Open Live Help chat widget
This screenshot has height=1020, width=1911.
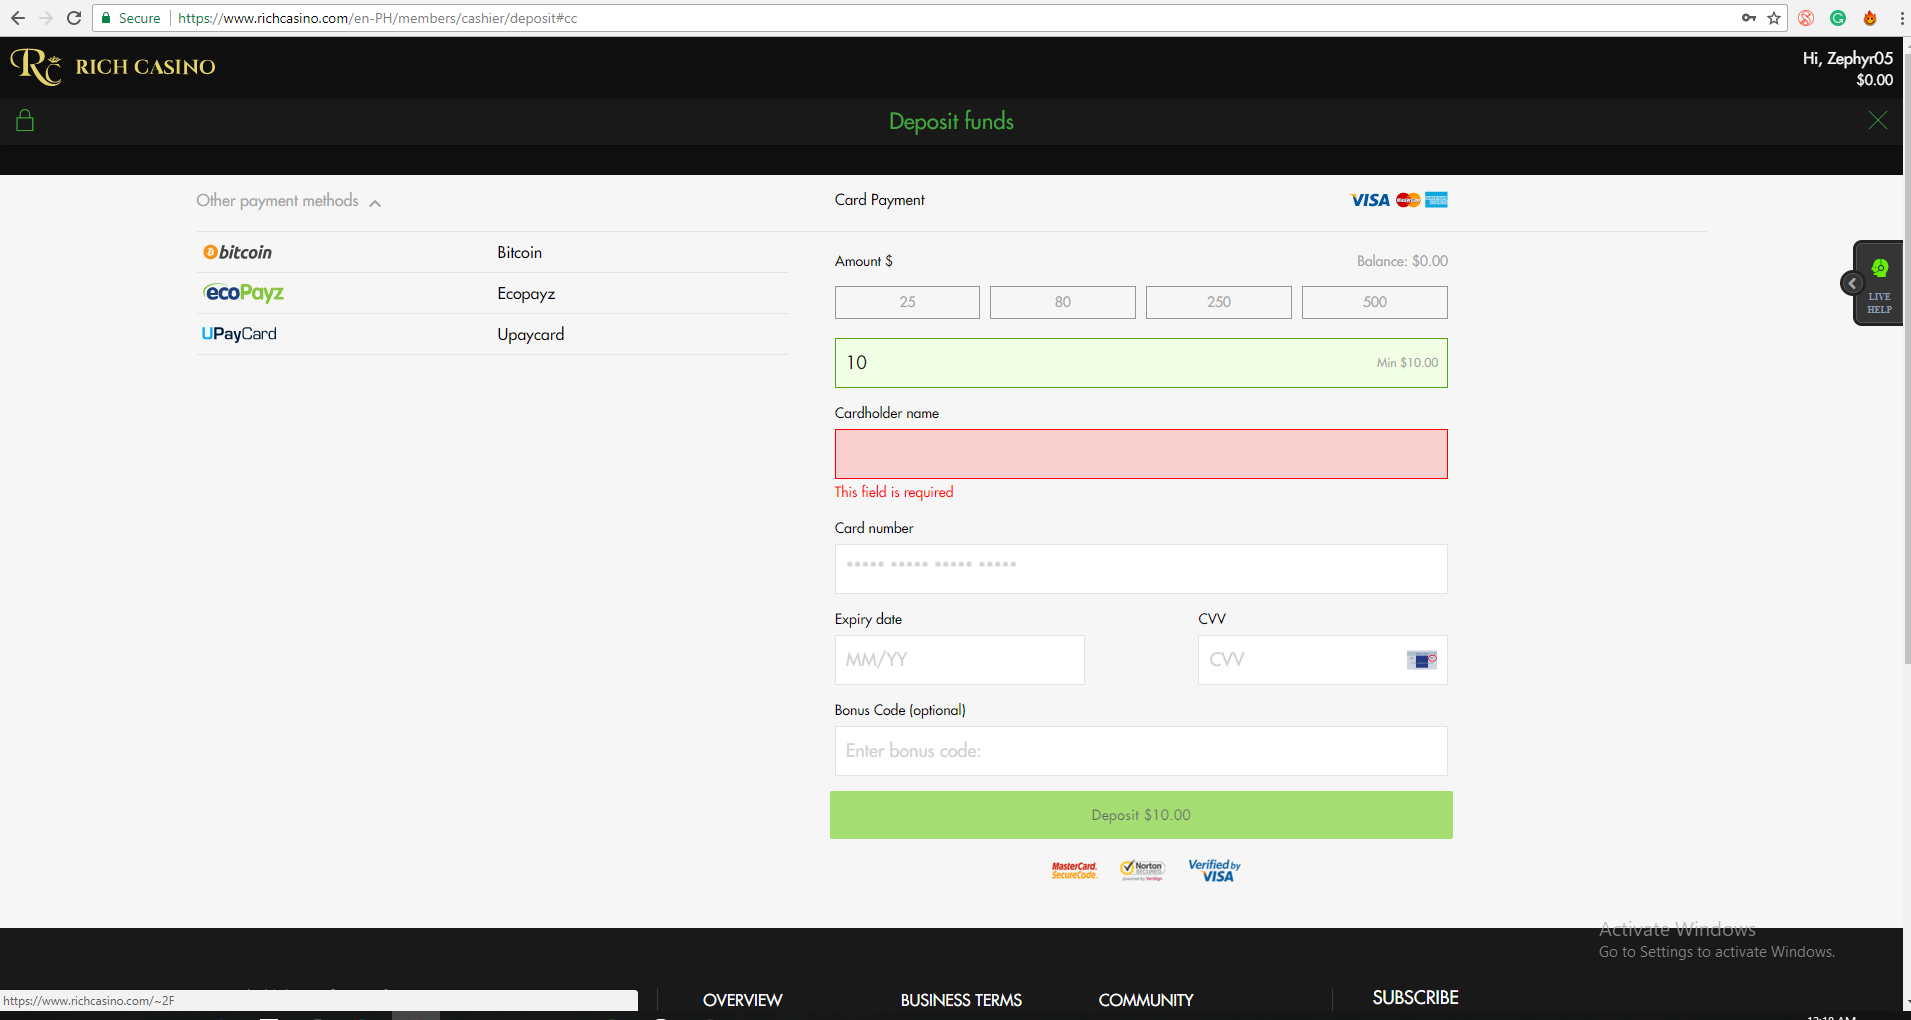coord(1880,283)
